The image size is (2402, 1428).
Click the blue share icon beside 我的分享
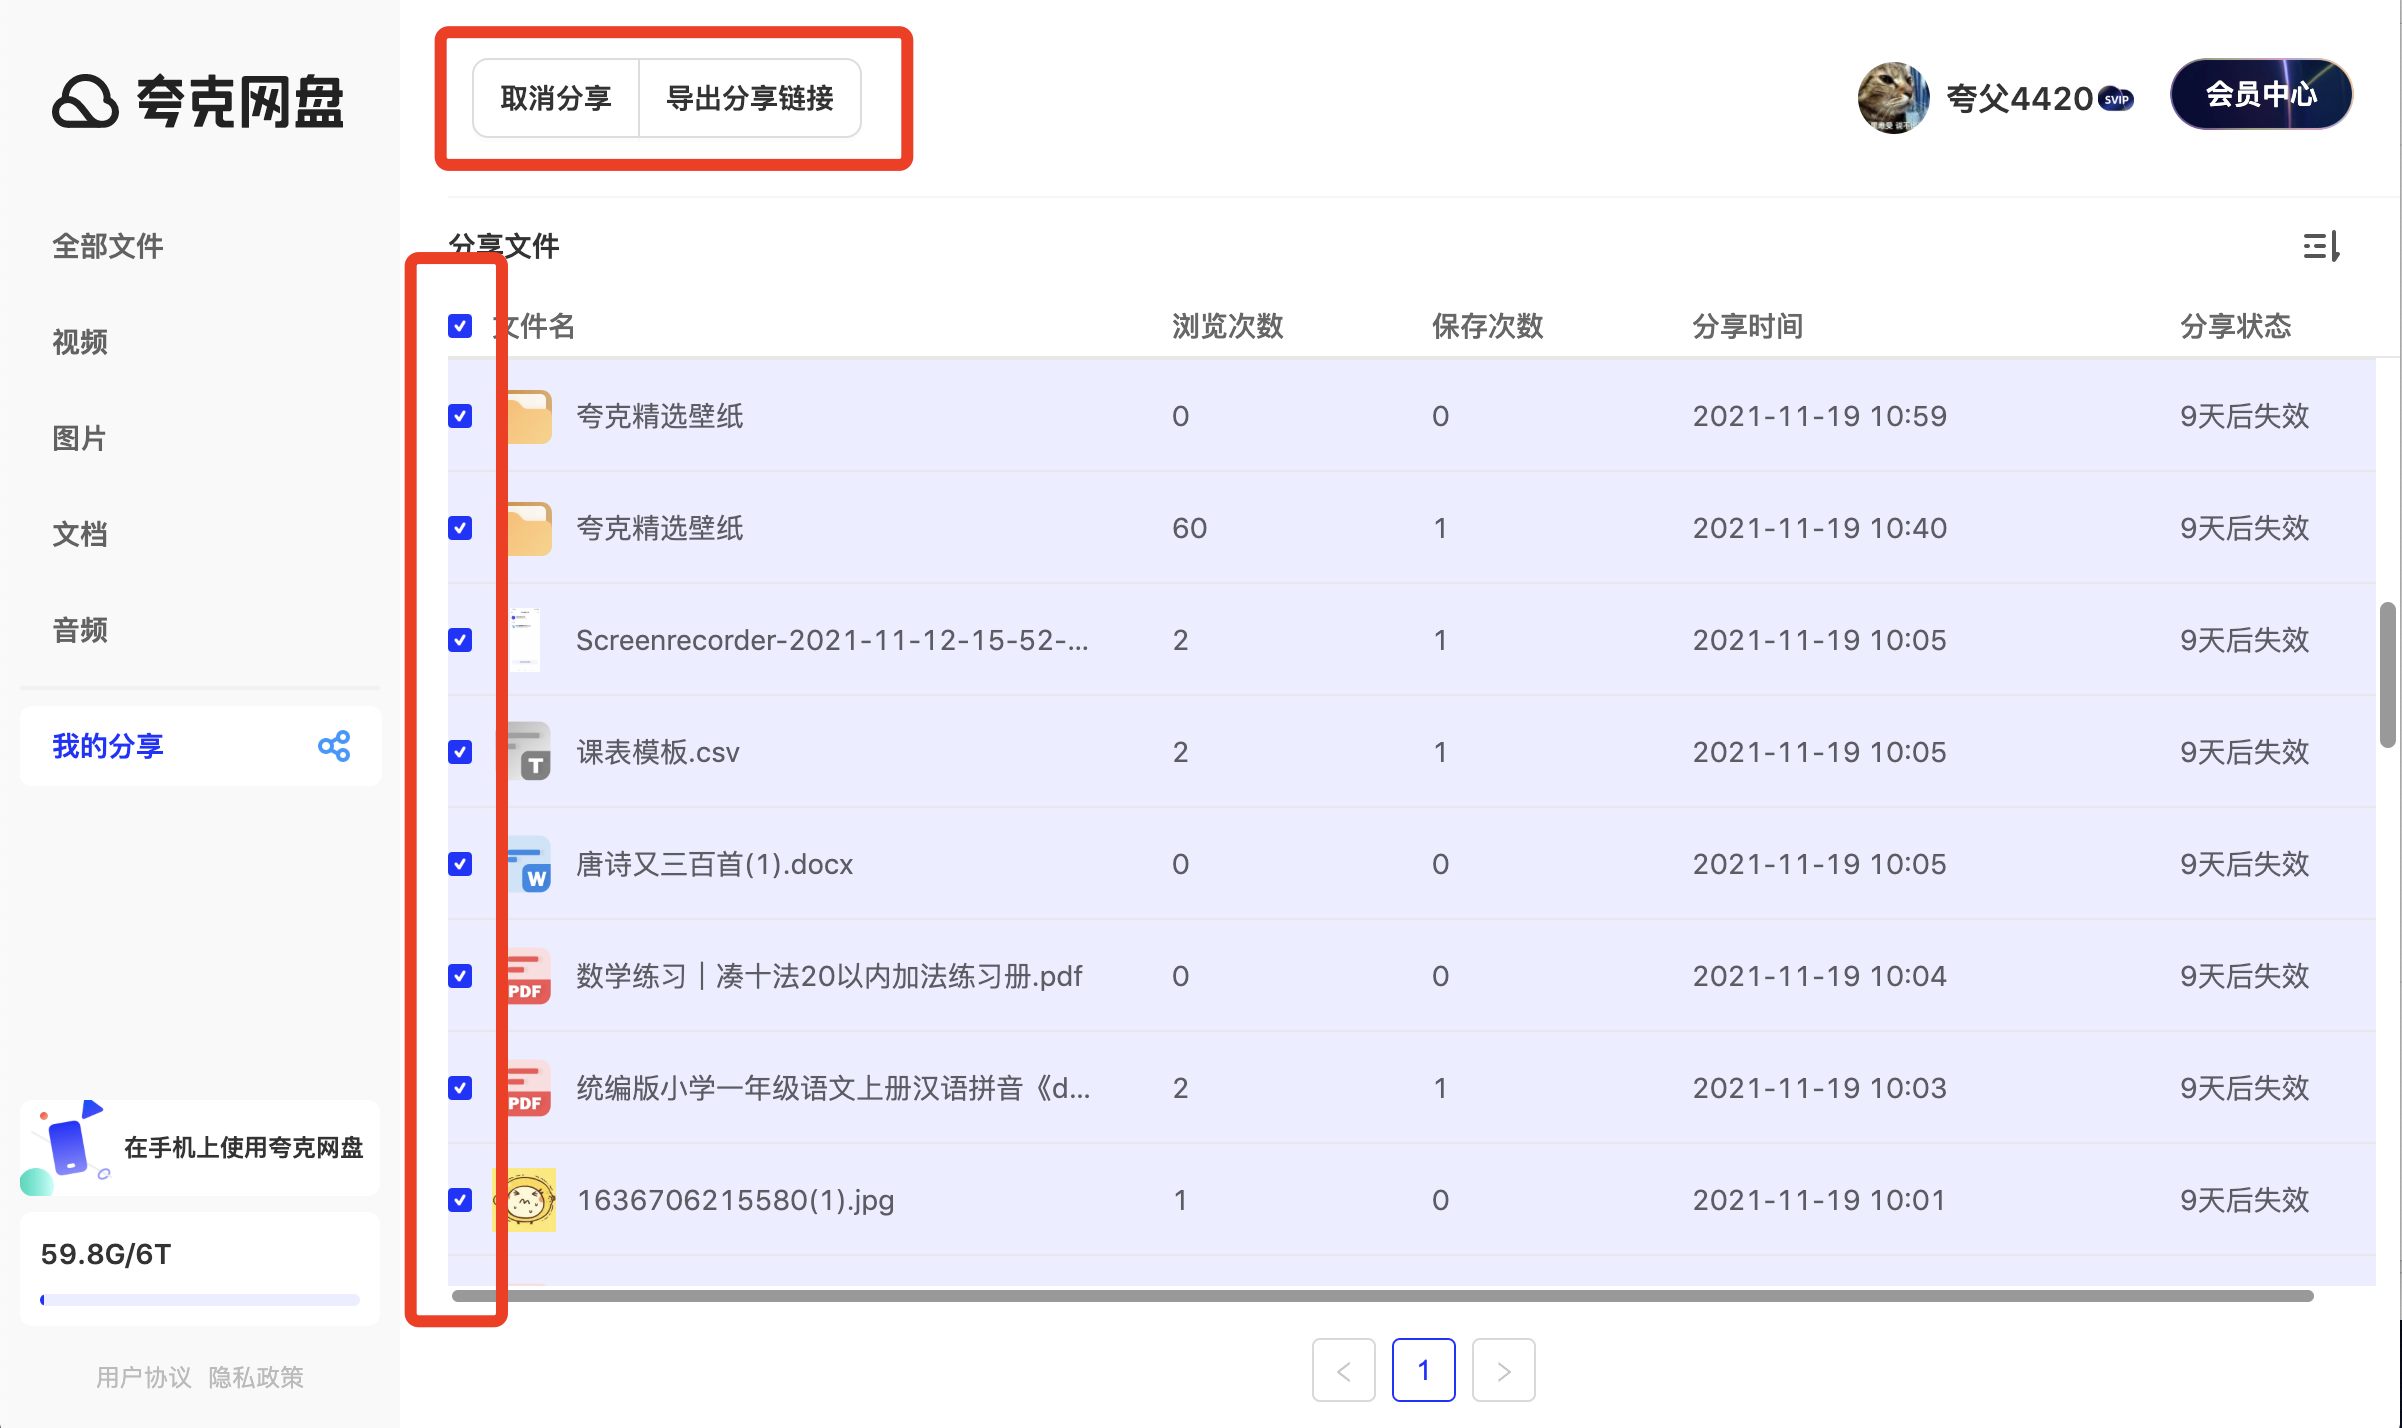tap(334, 746)
